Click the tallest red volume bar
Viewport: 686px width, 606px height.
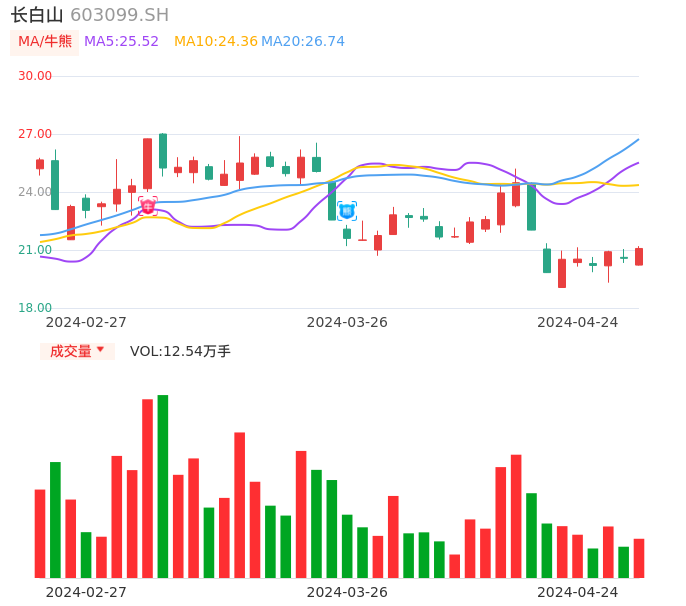point(147,488)
